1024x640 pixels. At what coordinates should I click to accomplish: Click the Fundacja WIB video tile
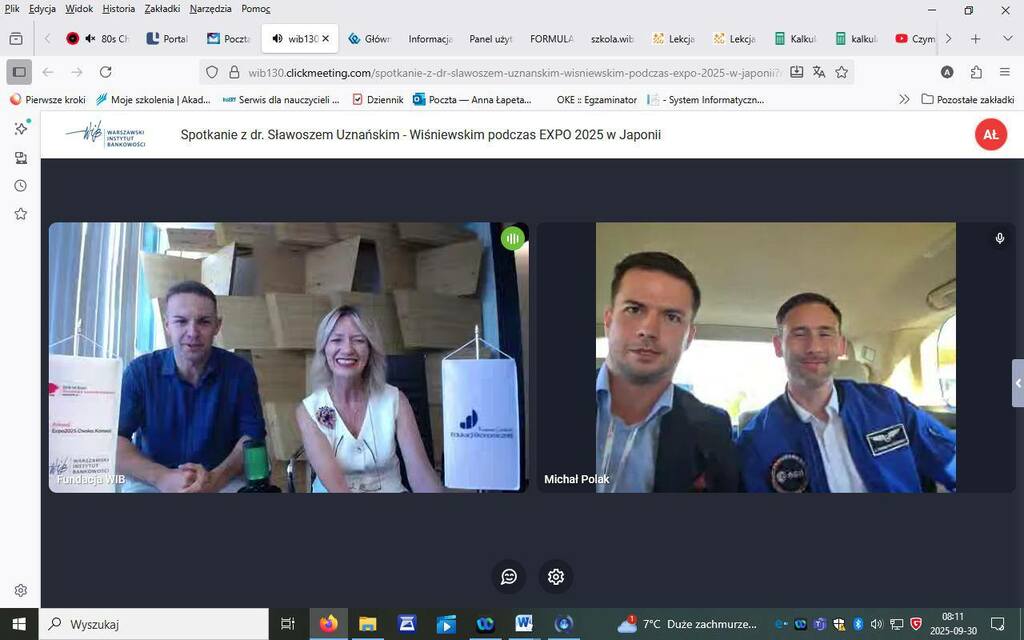(x=288, y=357)
